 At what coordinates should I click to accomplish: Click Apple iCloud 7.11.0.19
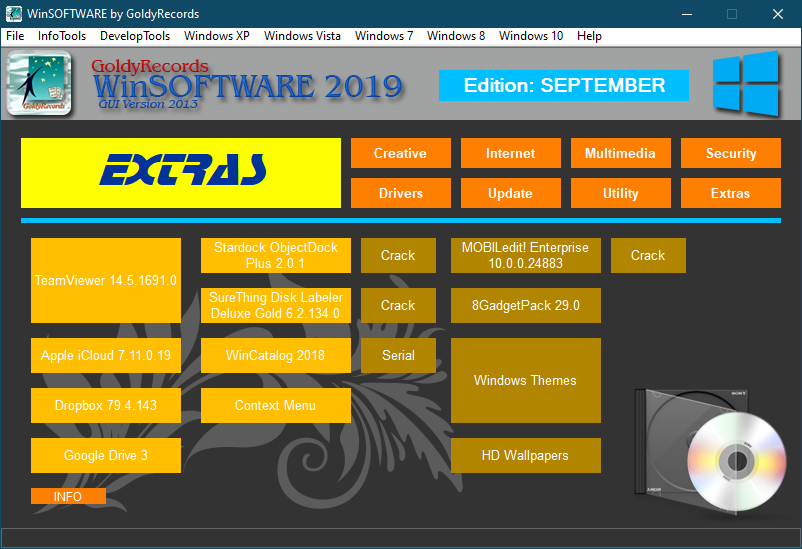click(x=106, y=356)
